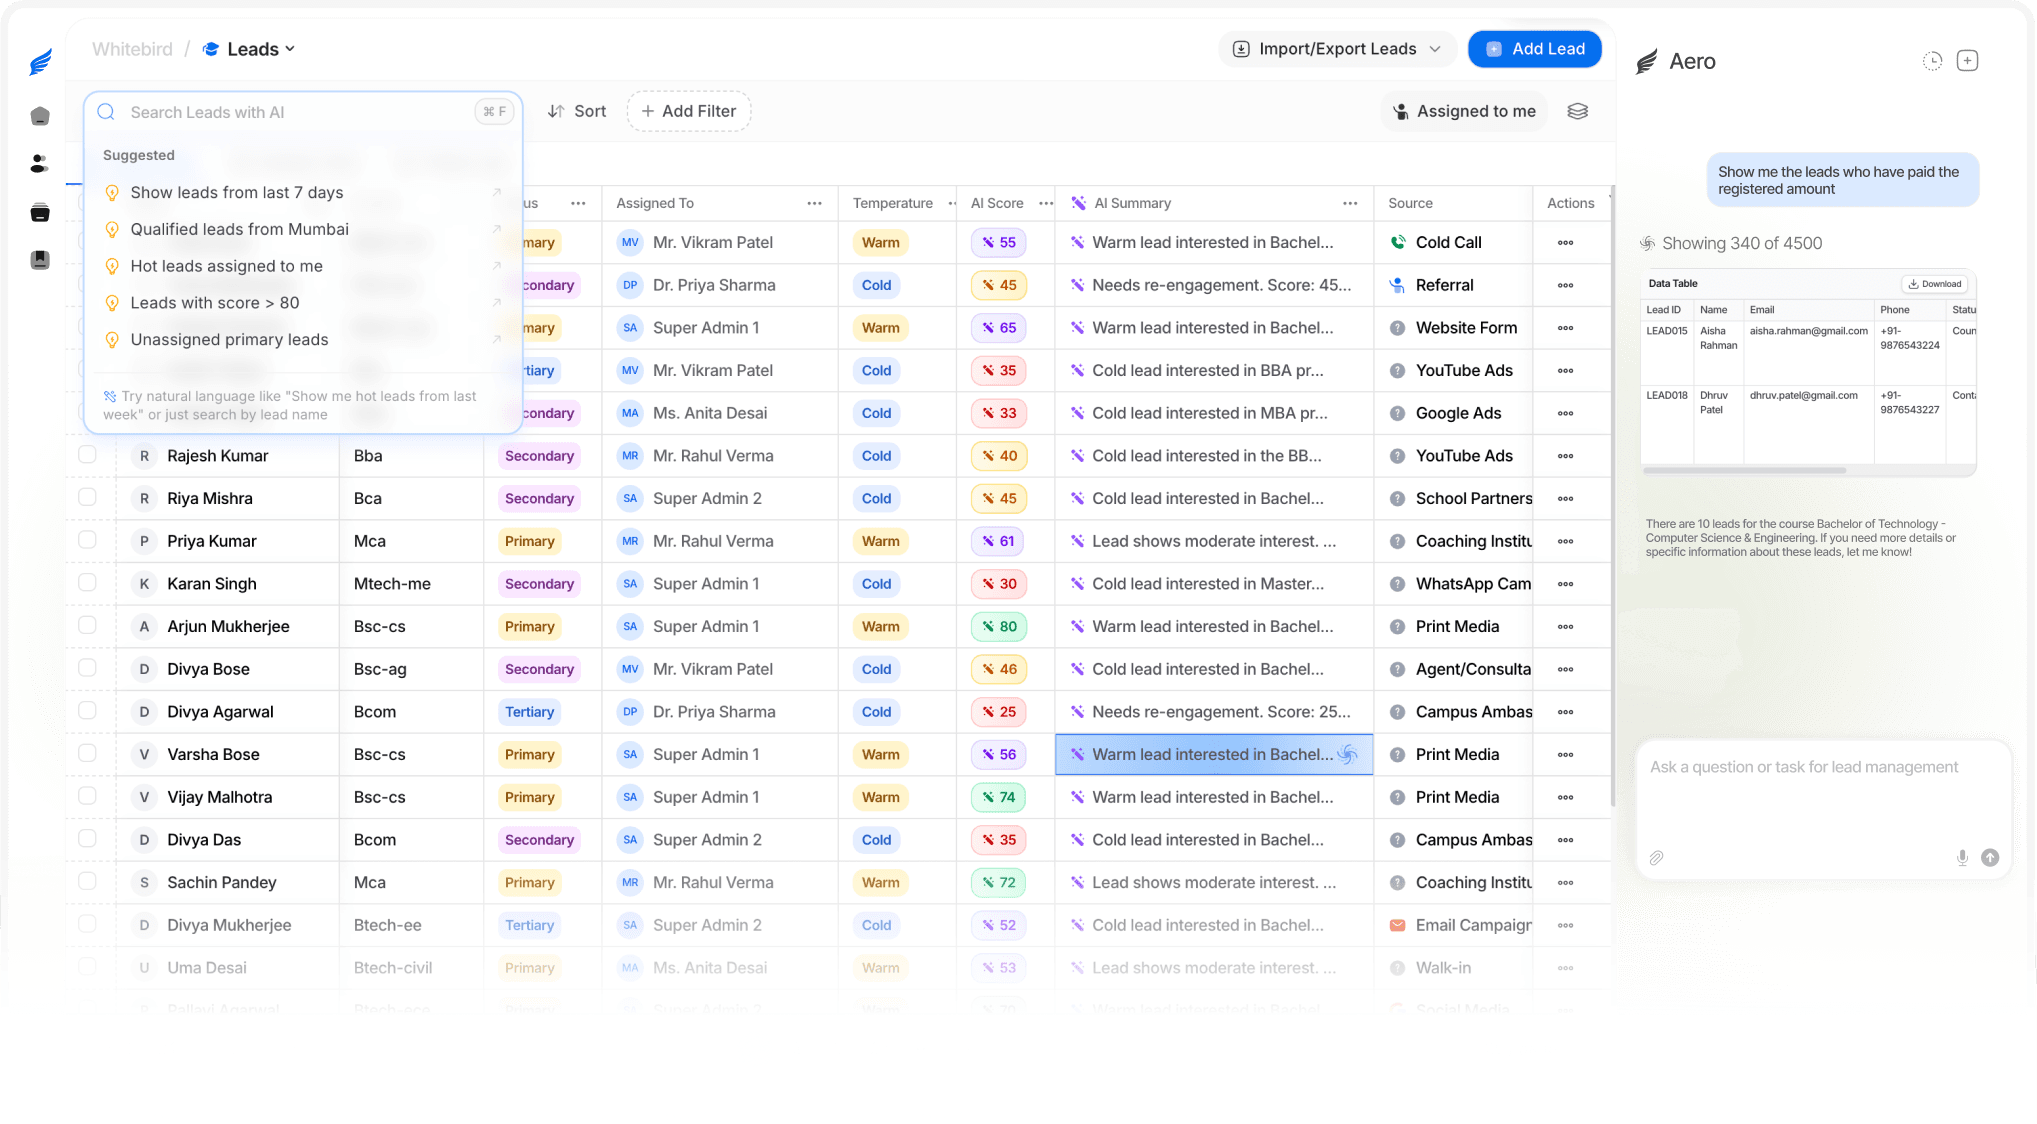Open the contacts section in the left sidebar
The width and height of the screenshot is (2037, 1124).
[39, 163]
